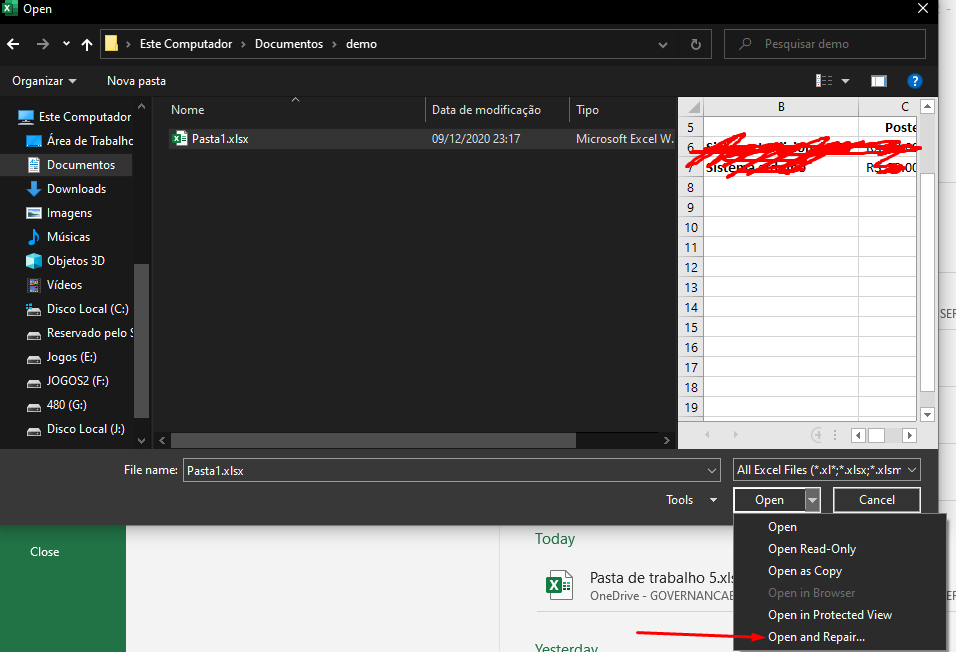Viewport: 956px width, 652px height.
Task: Open Disco Local (C:) drive
Action: click(77, 309)
